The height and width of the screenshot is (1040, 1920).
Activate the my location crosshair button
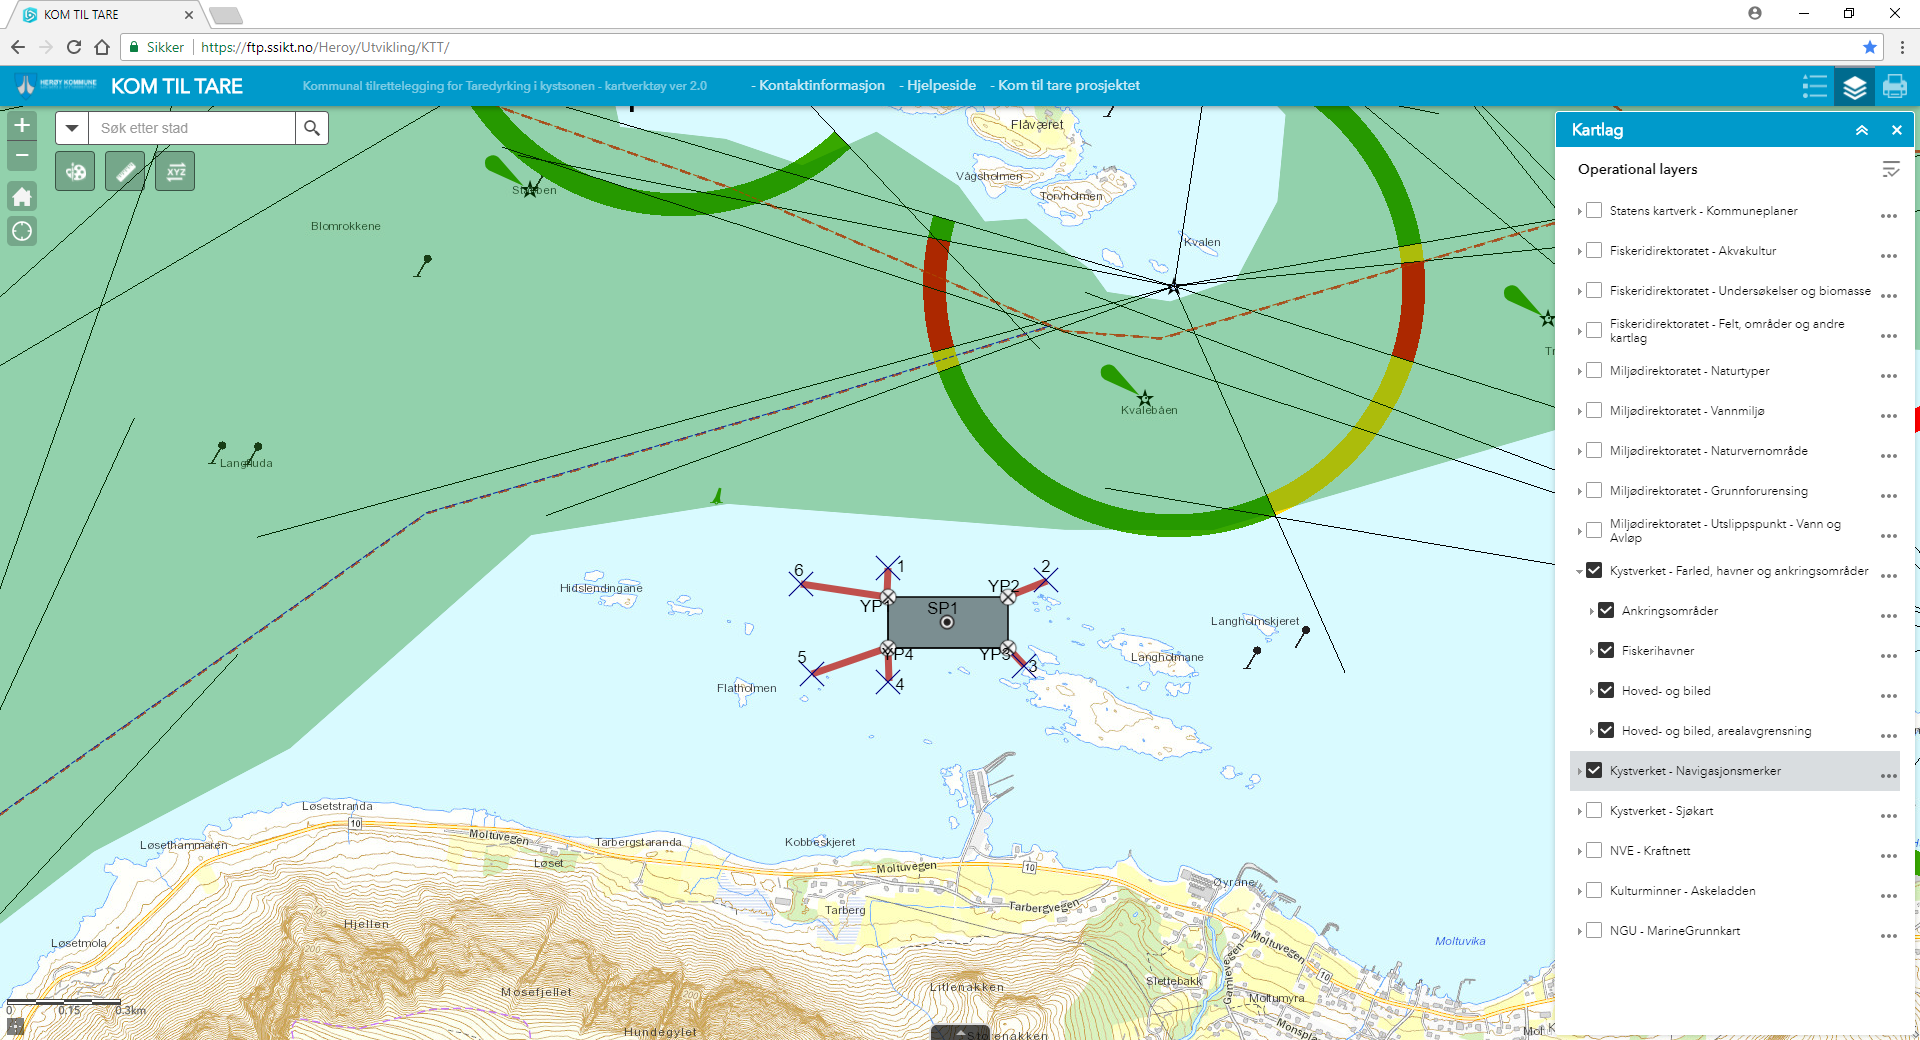[x=22, y=232]
